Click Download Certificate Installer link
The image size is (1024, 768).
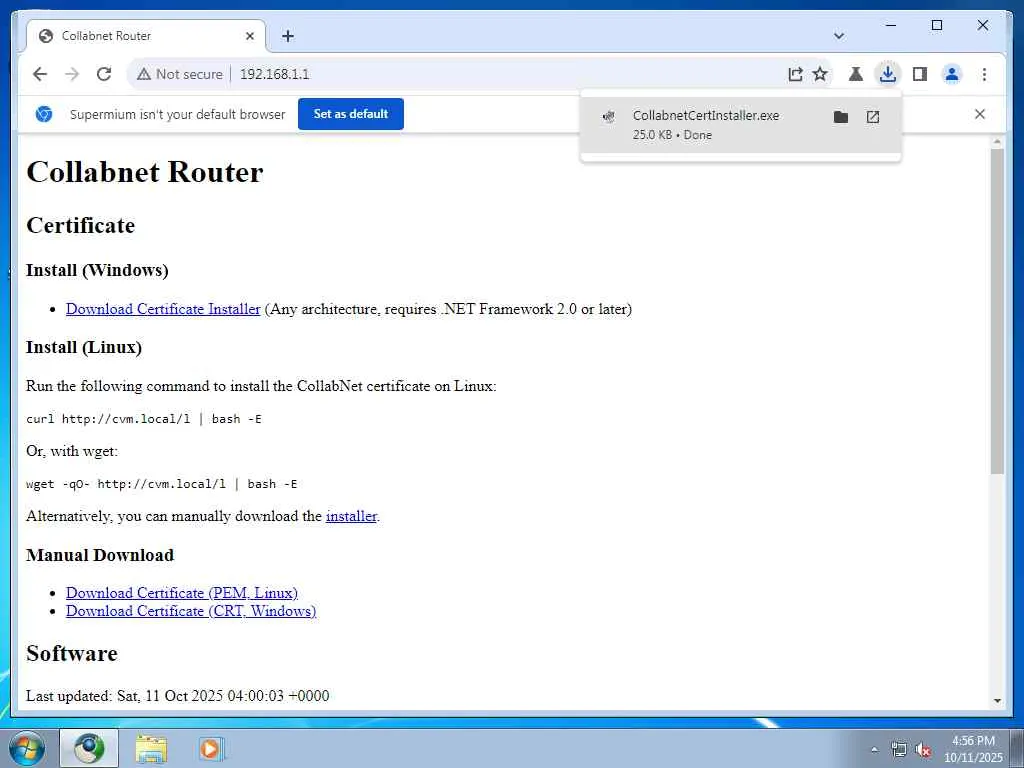click(x=163, y=309)
